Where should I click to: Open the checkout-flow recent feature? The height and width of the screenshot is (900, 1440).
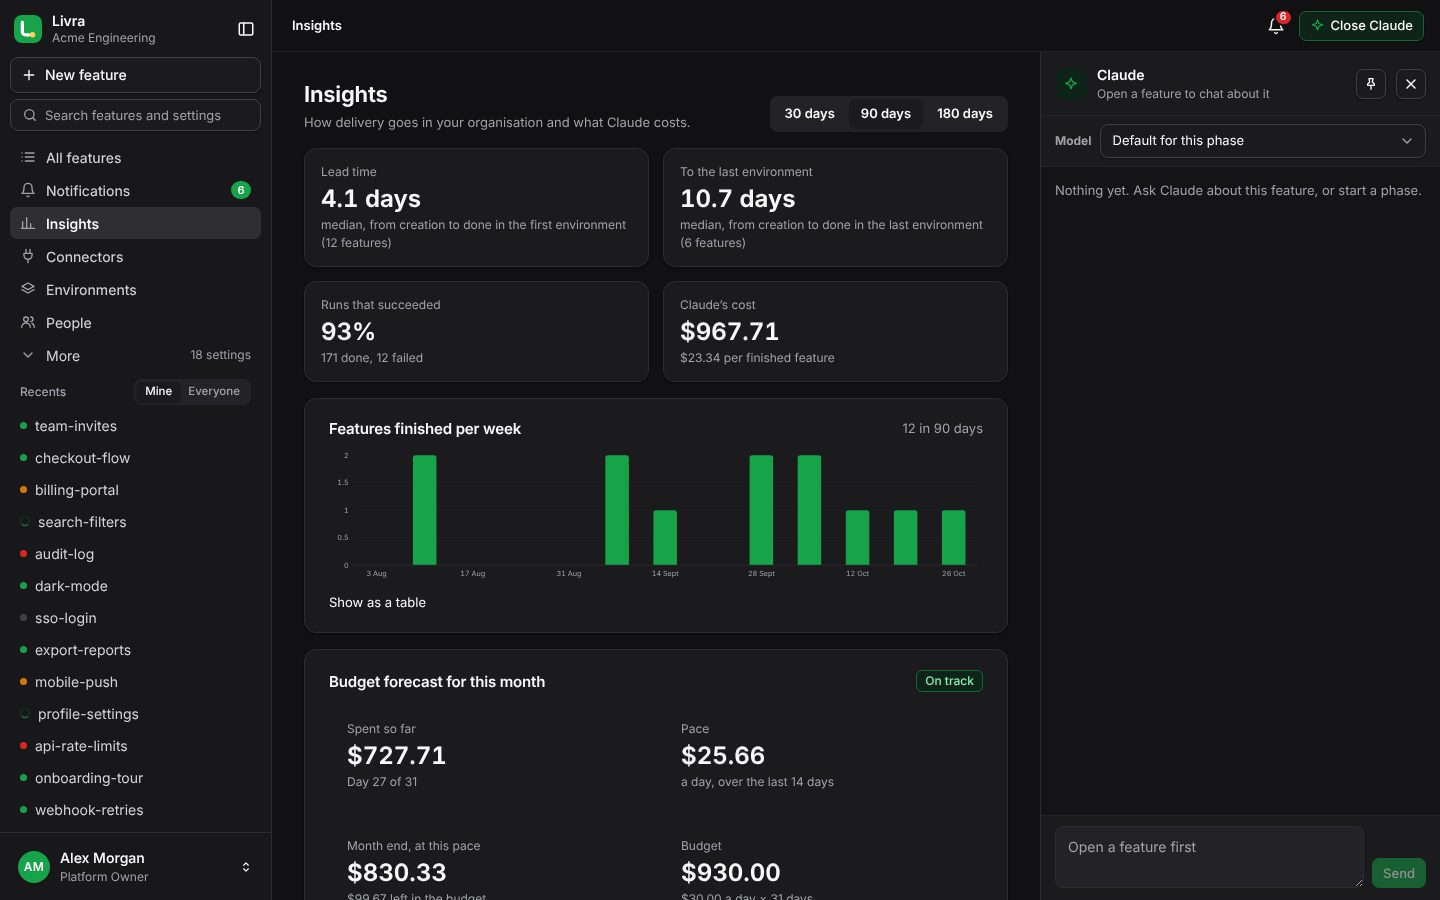point(135,458)
